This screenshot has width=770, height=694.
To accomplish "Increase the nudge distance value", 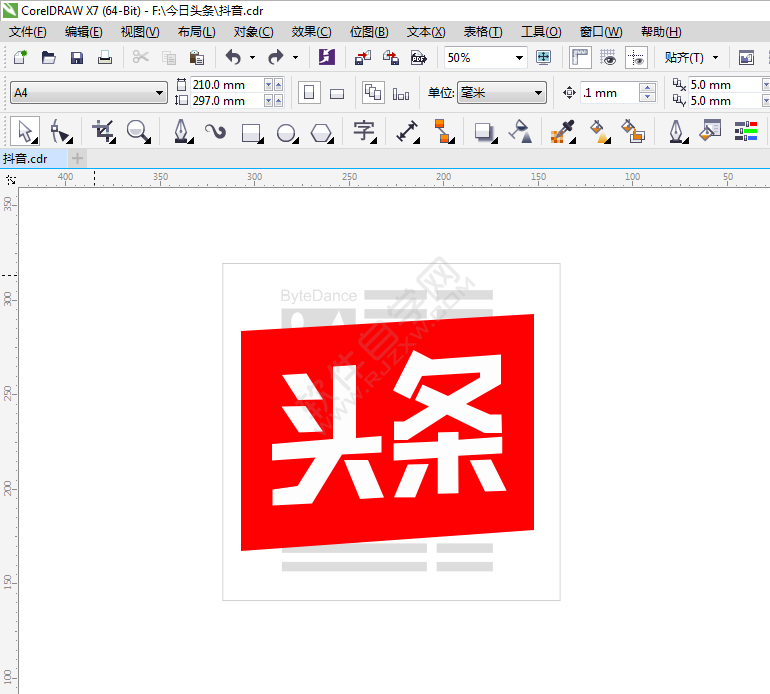I will tap(648, 87).
